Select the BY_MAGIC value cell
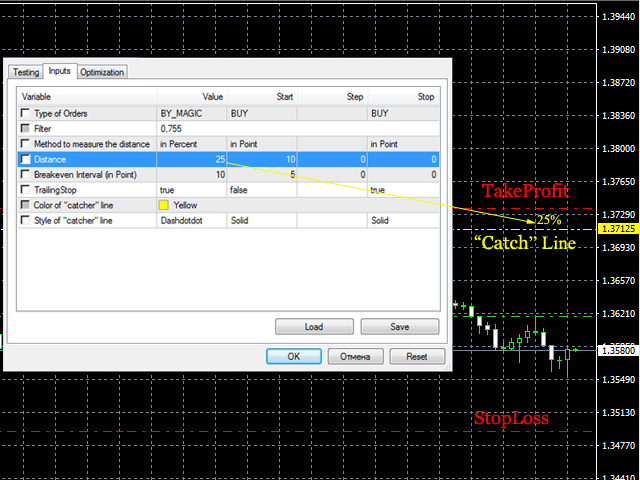Viewport: 640px width, 480px height. [192, 113]
